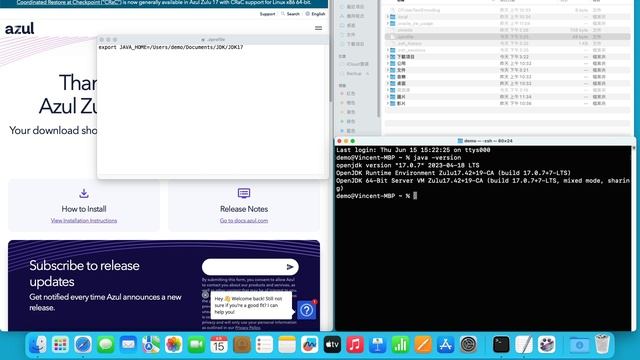640x360 pixels.
Task: Dismiss the chat welcome message
Action: pyautogui.click(x=205, y=294)
